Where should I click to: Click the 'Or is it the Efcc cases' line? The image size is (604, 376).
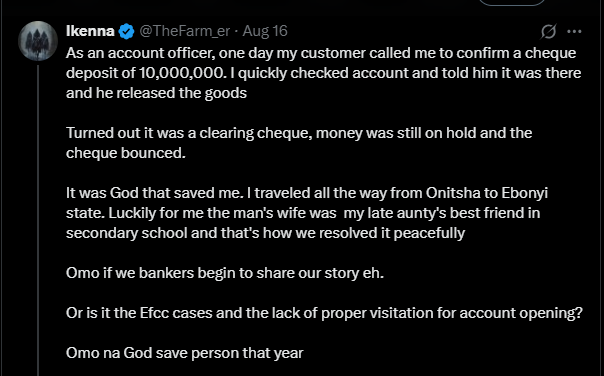324,313
